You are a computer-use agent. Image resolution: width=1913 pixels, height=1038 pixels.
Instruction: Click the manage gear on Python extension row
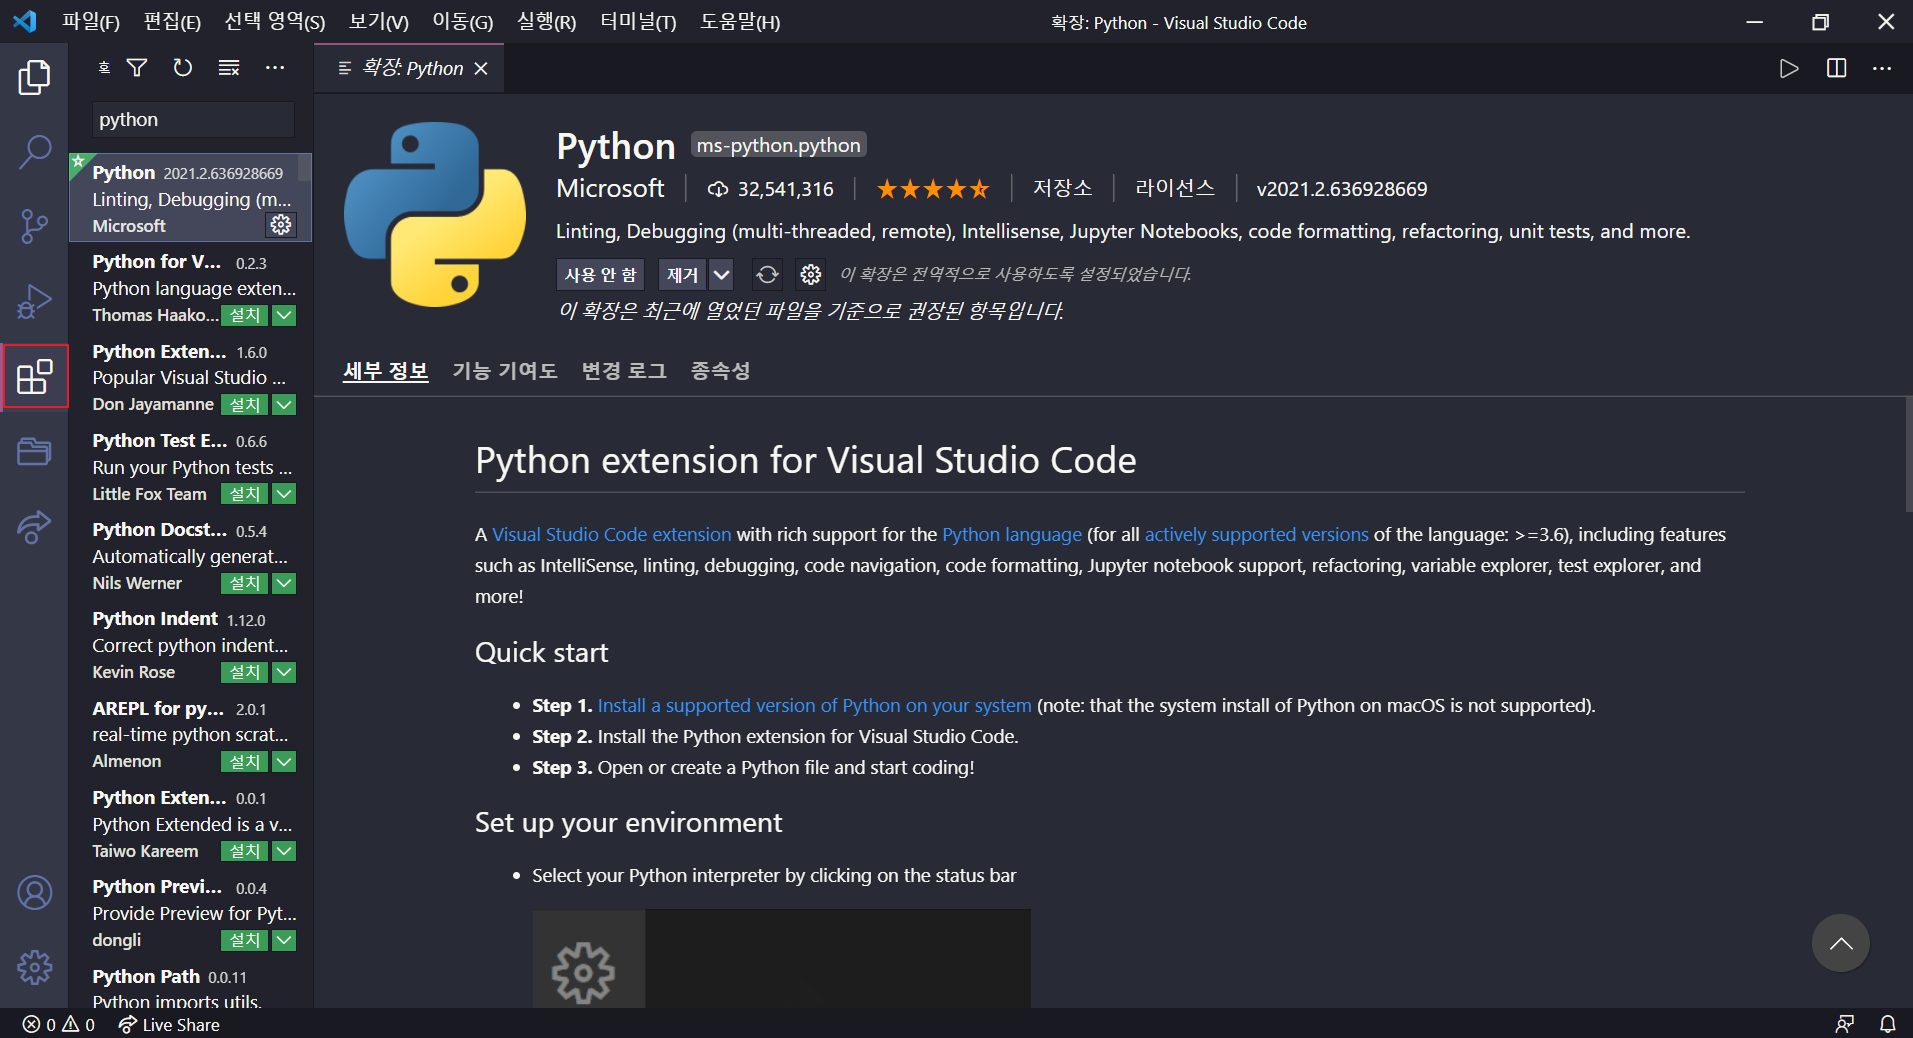coord(281,225)
